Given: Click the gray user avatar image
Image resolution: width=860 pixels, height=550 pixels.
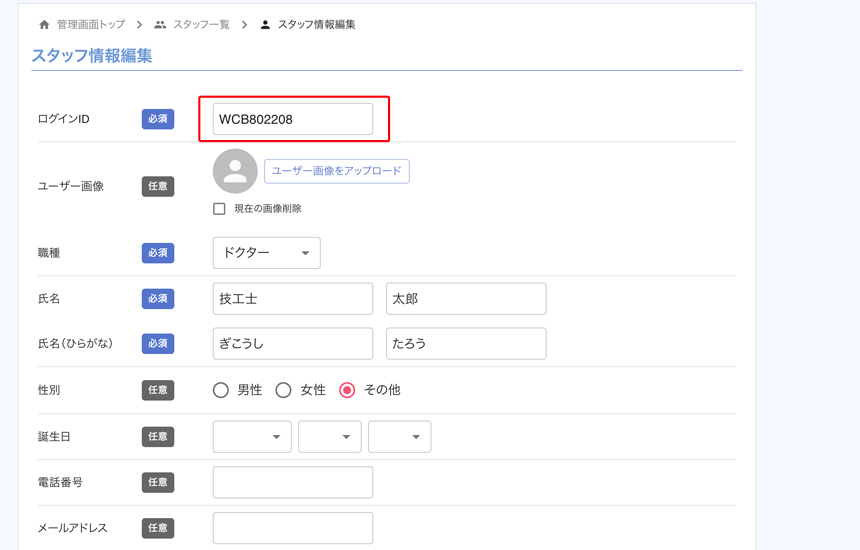Looking at the screenshot, I should coord(235,171).
